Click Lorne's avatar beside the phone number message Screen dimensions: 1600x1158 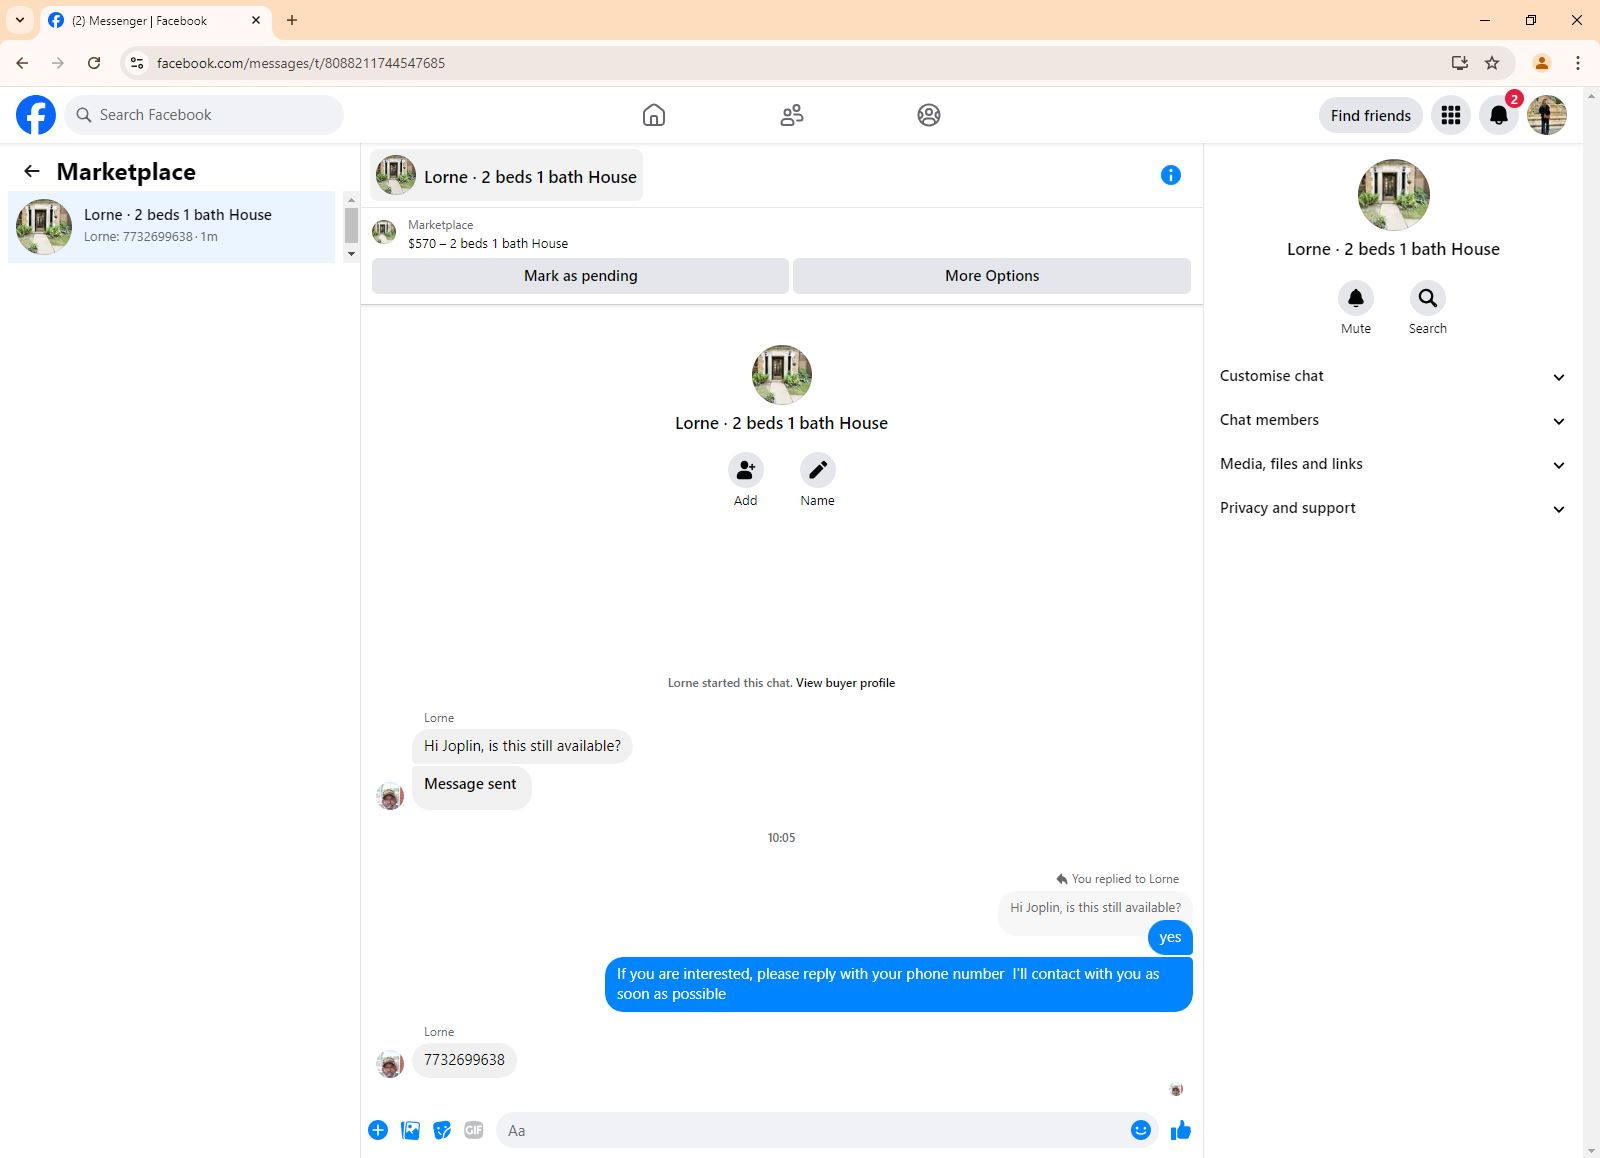pos(390,1064)
